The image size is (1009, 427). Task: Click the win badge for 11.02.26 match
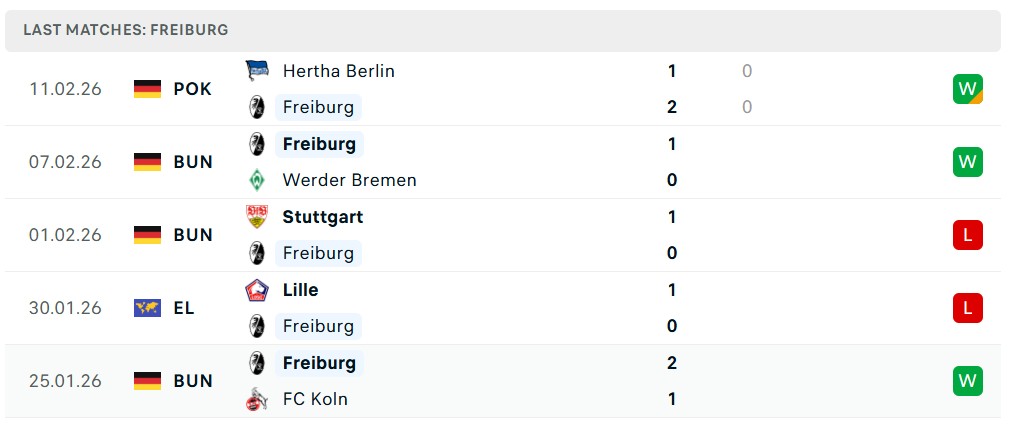click(967, 89)
